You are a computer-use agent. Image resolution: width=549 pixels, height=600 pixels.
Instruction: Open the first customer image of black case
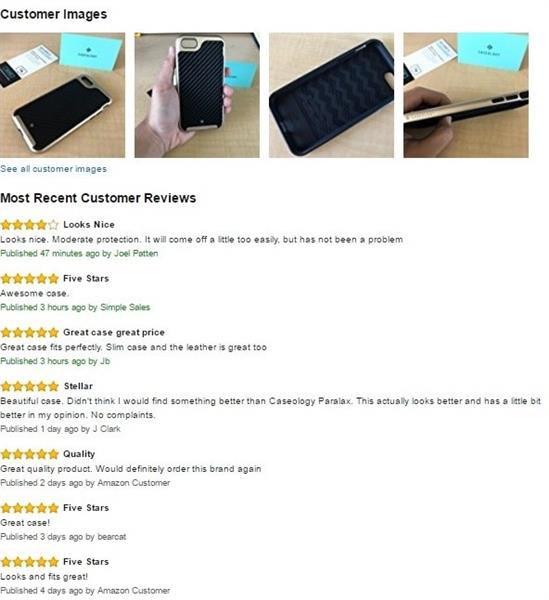coord(62,95)
